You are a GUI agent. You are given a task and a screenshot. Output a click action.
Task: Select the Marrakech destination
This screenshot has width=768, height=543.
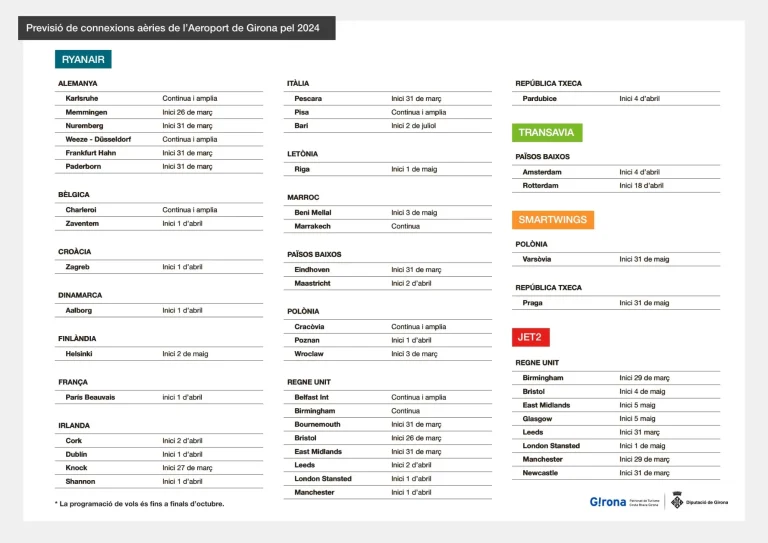[x=312, y=226]
